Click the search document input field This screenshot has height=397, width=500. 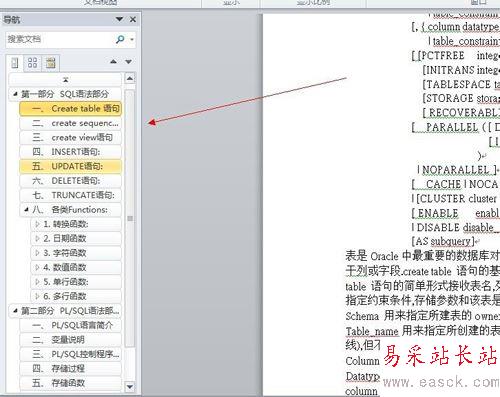click(60, 39)
